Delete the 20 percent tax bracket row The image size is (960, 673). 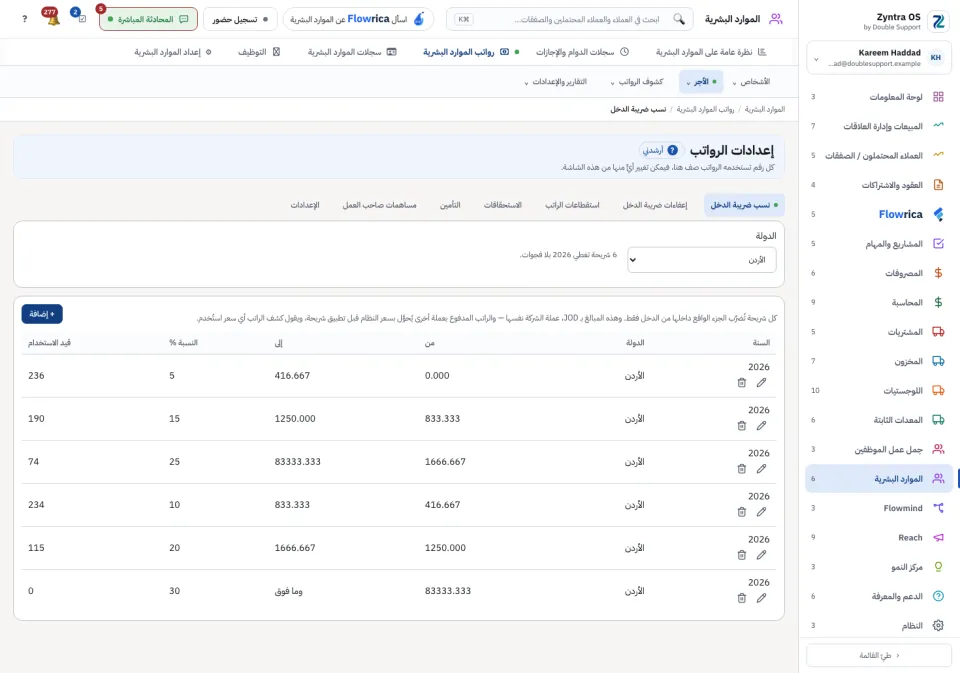pos(741,555)
